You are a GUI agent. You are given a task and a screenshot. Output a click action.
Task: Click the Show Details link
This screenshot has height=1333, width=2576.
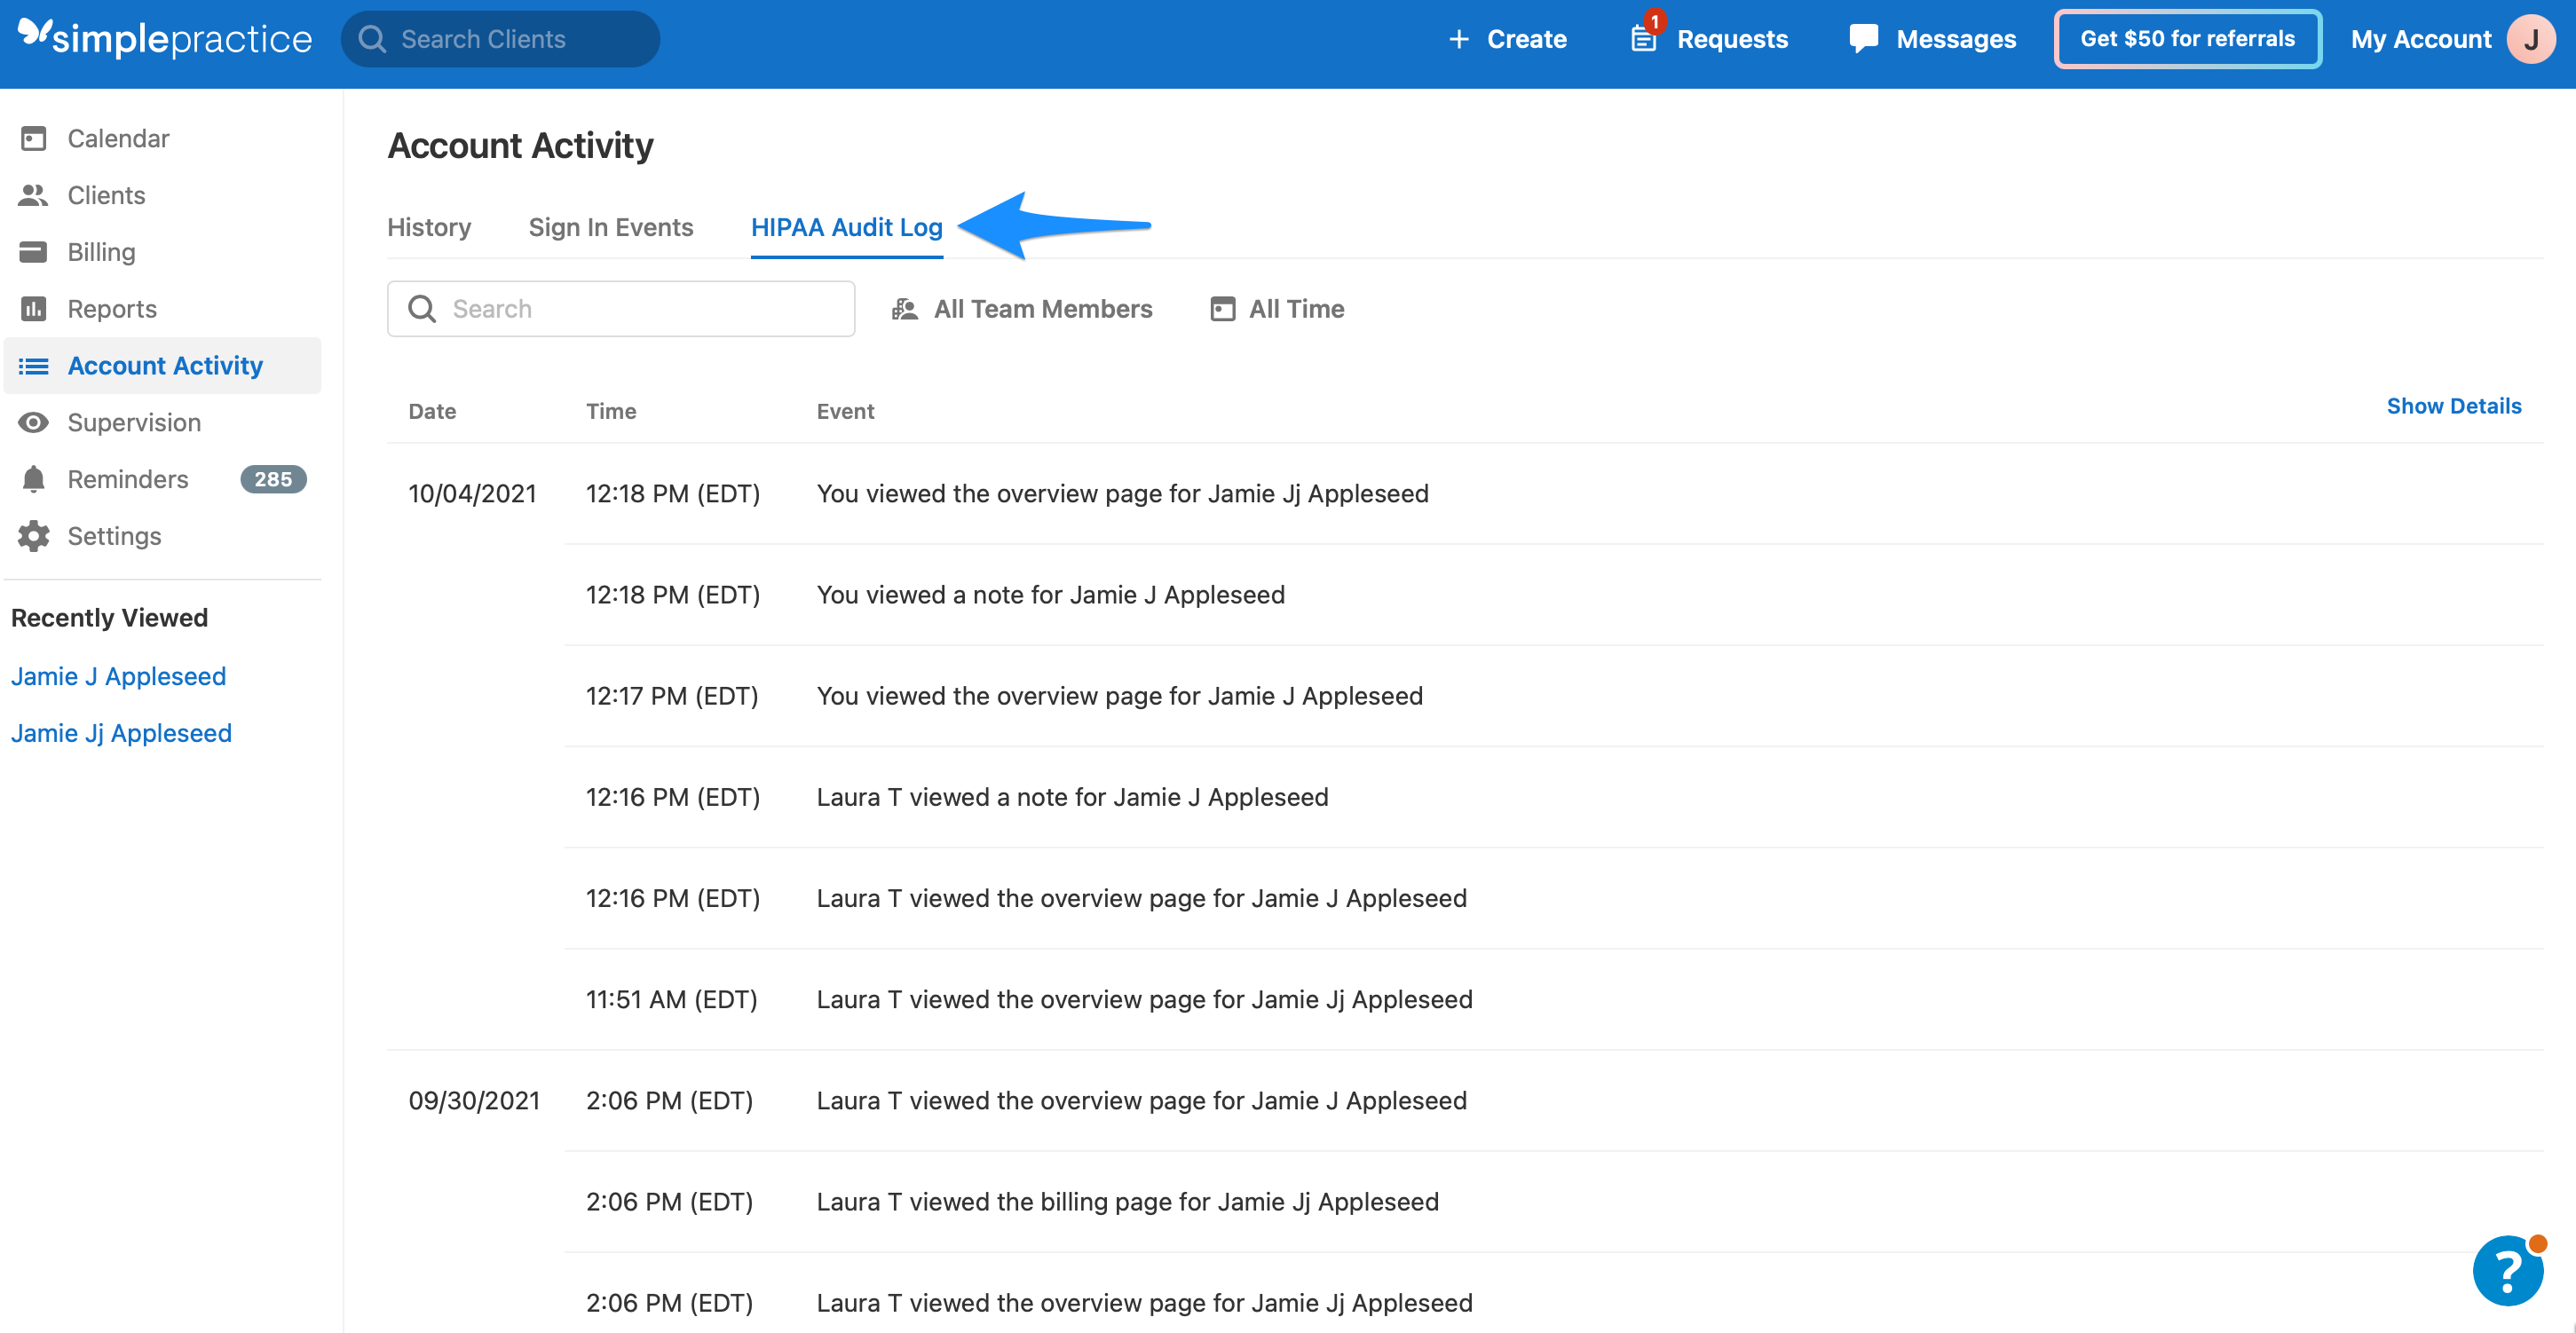click(x=2454, y=406)
